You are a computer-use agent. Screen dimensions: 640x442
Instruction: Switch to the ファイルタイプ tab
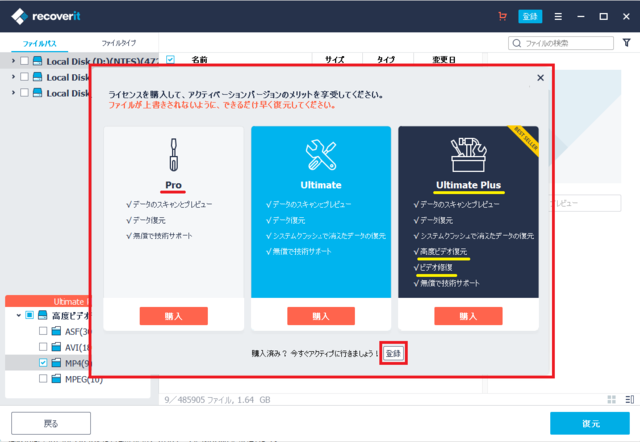coord(119,43)
